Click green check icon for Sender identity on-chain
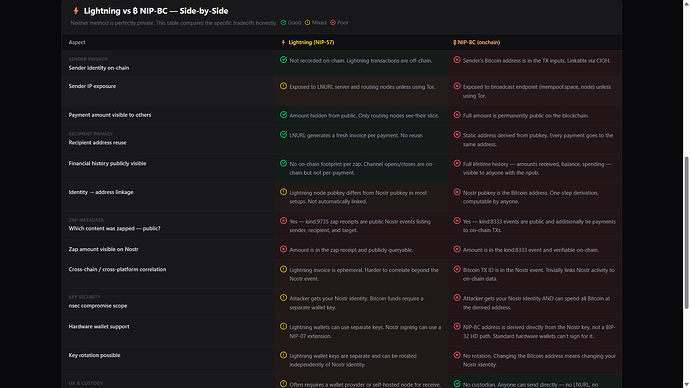Screen dimensions: 690x388 tap(283, 60)
